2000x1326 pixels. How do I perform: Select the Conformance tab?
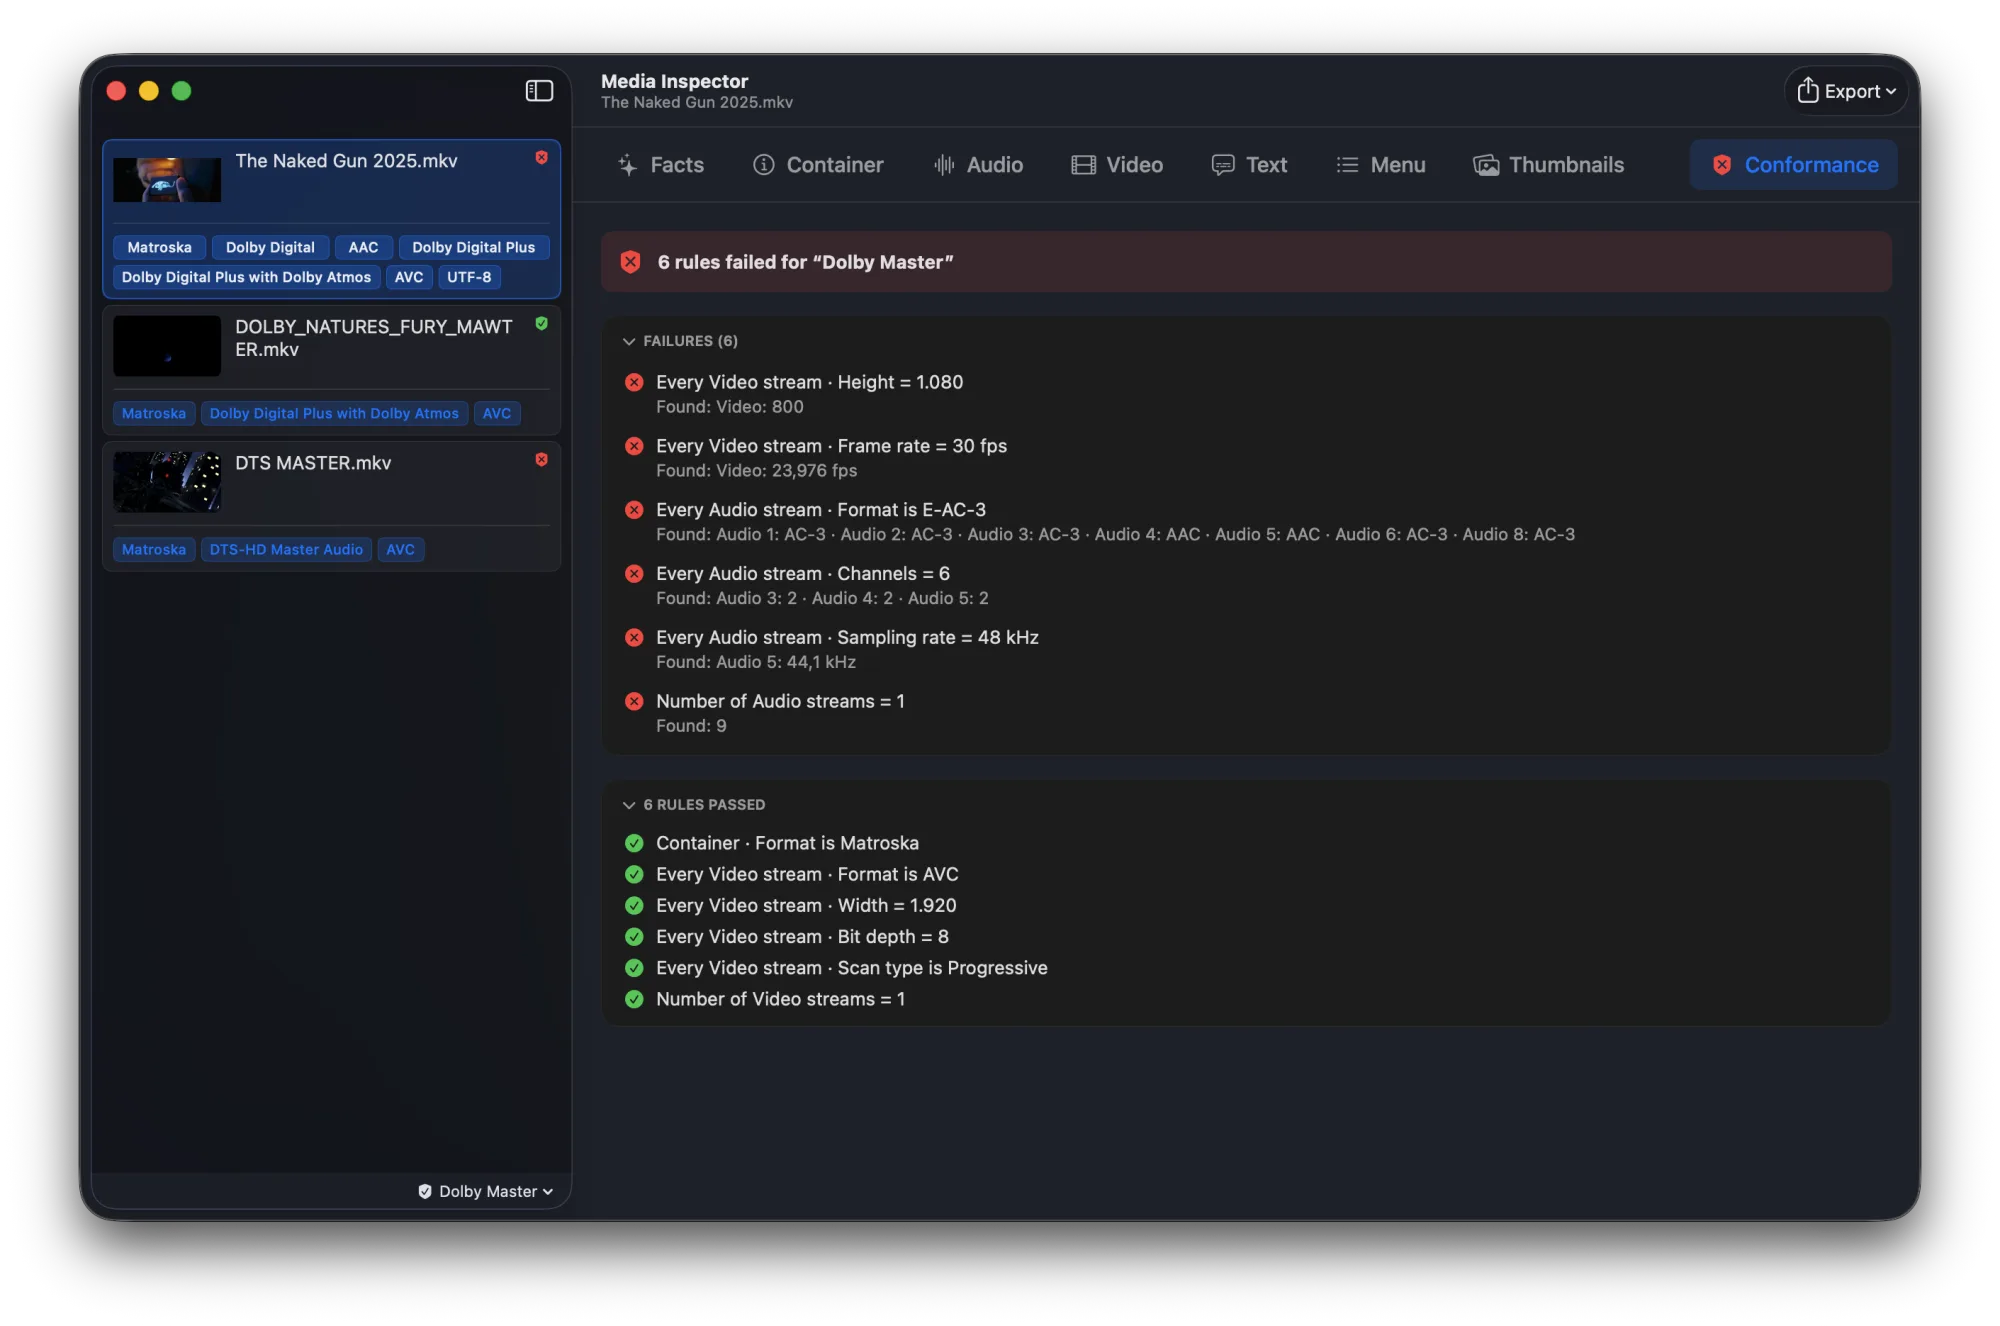click(1794, 165)
